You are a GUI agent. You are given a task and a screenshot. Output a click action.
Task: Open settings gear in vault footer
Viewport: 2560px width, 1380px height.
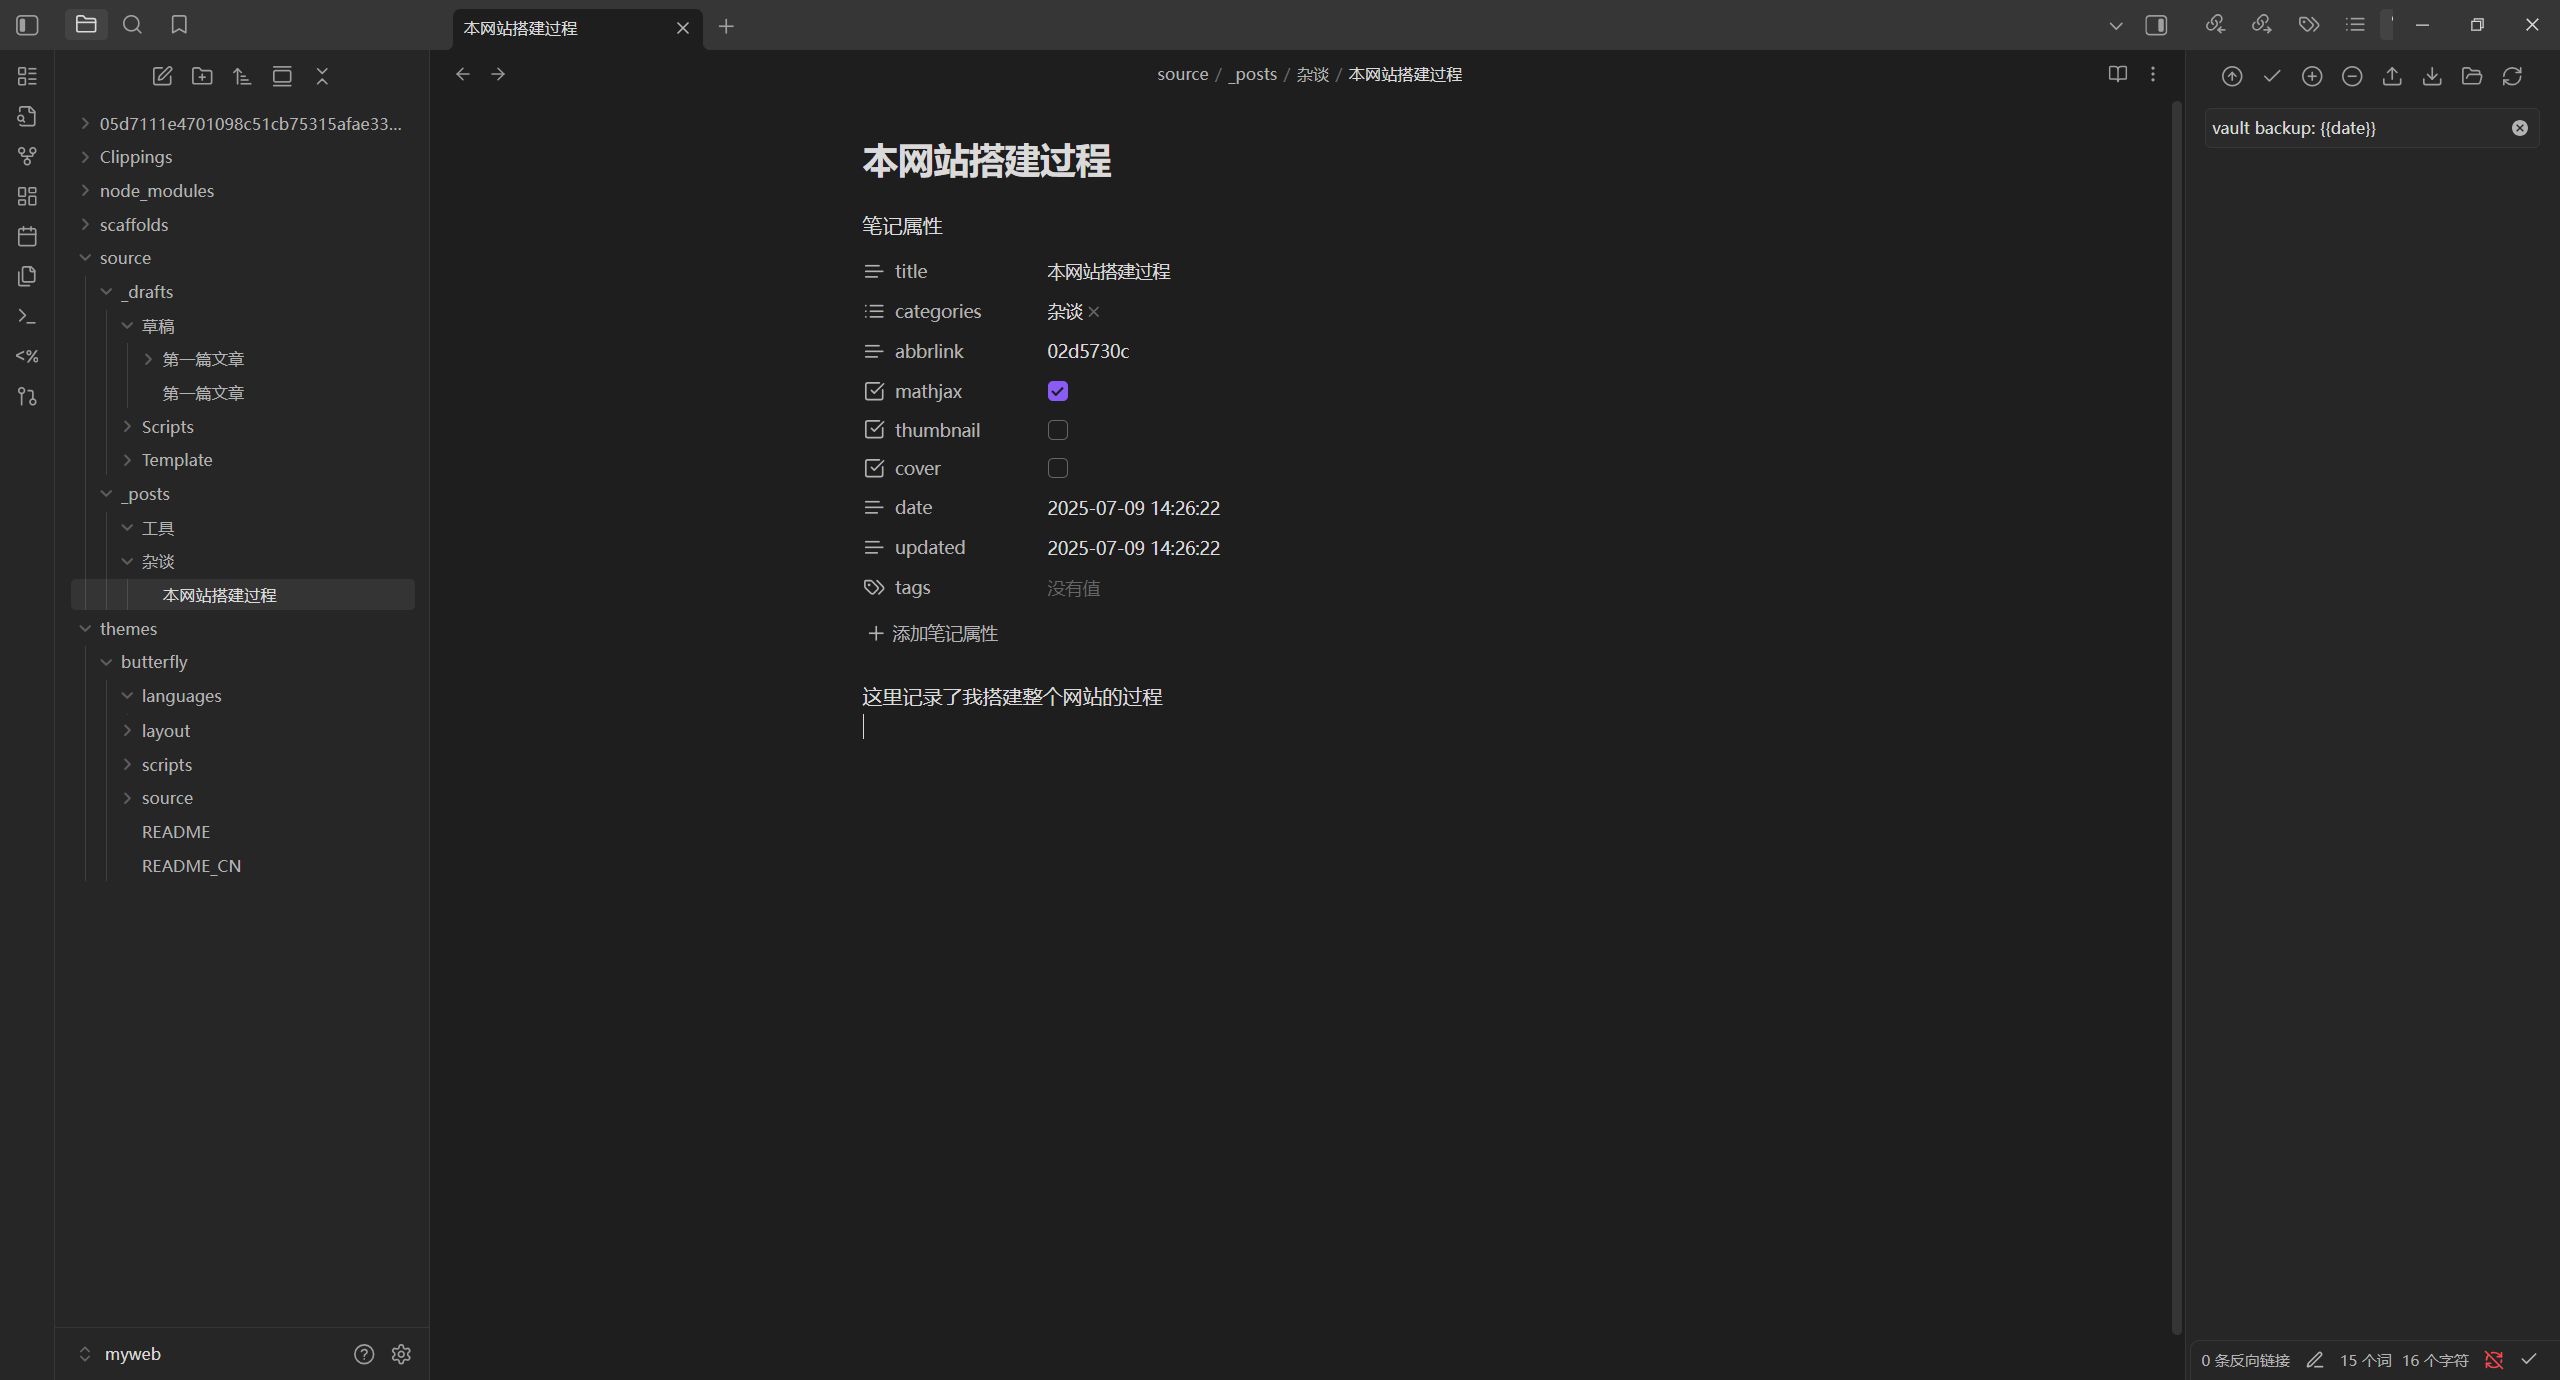[401, 1354]
